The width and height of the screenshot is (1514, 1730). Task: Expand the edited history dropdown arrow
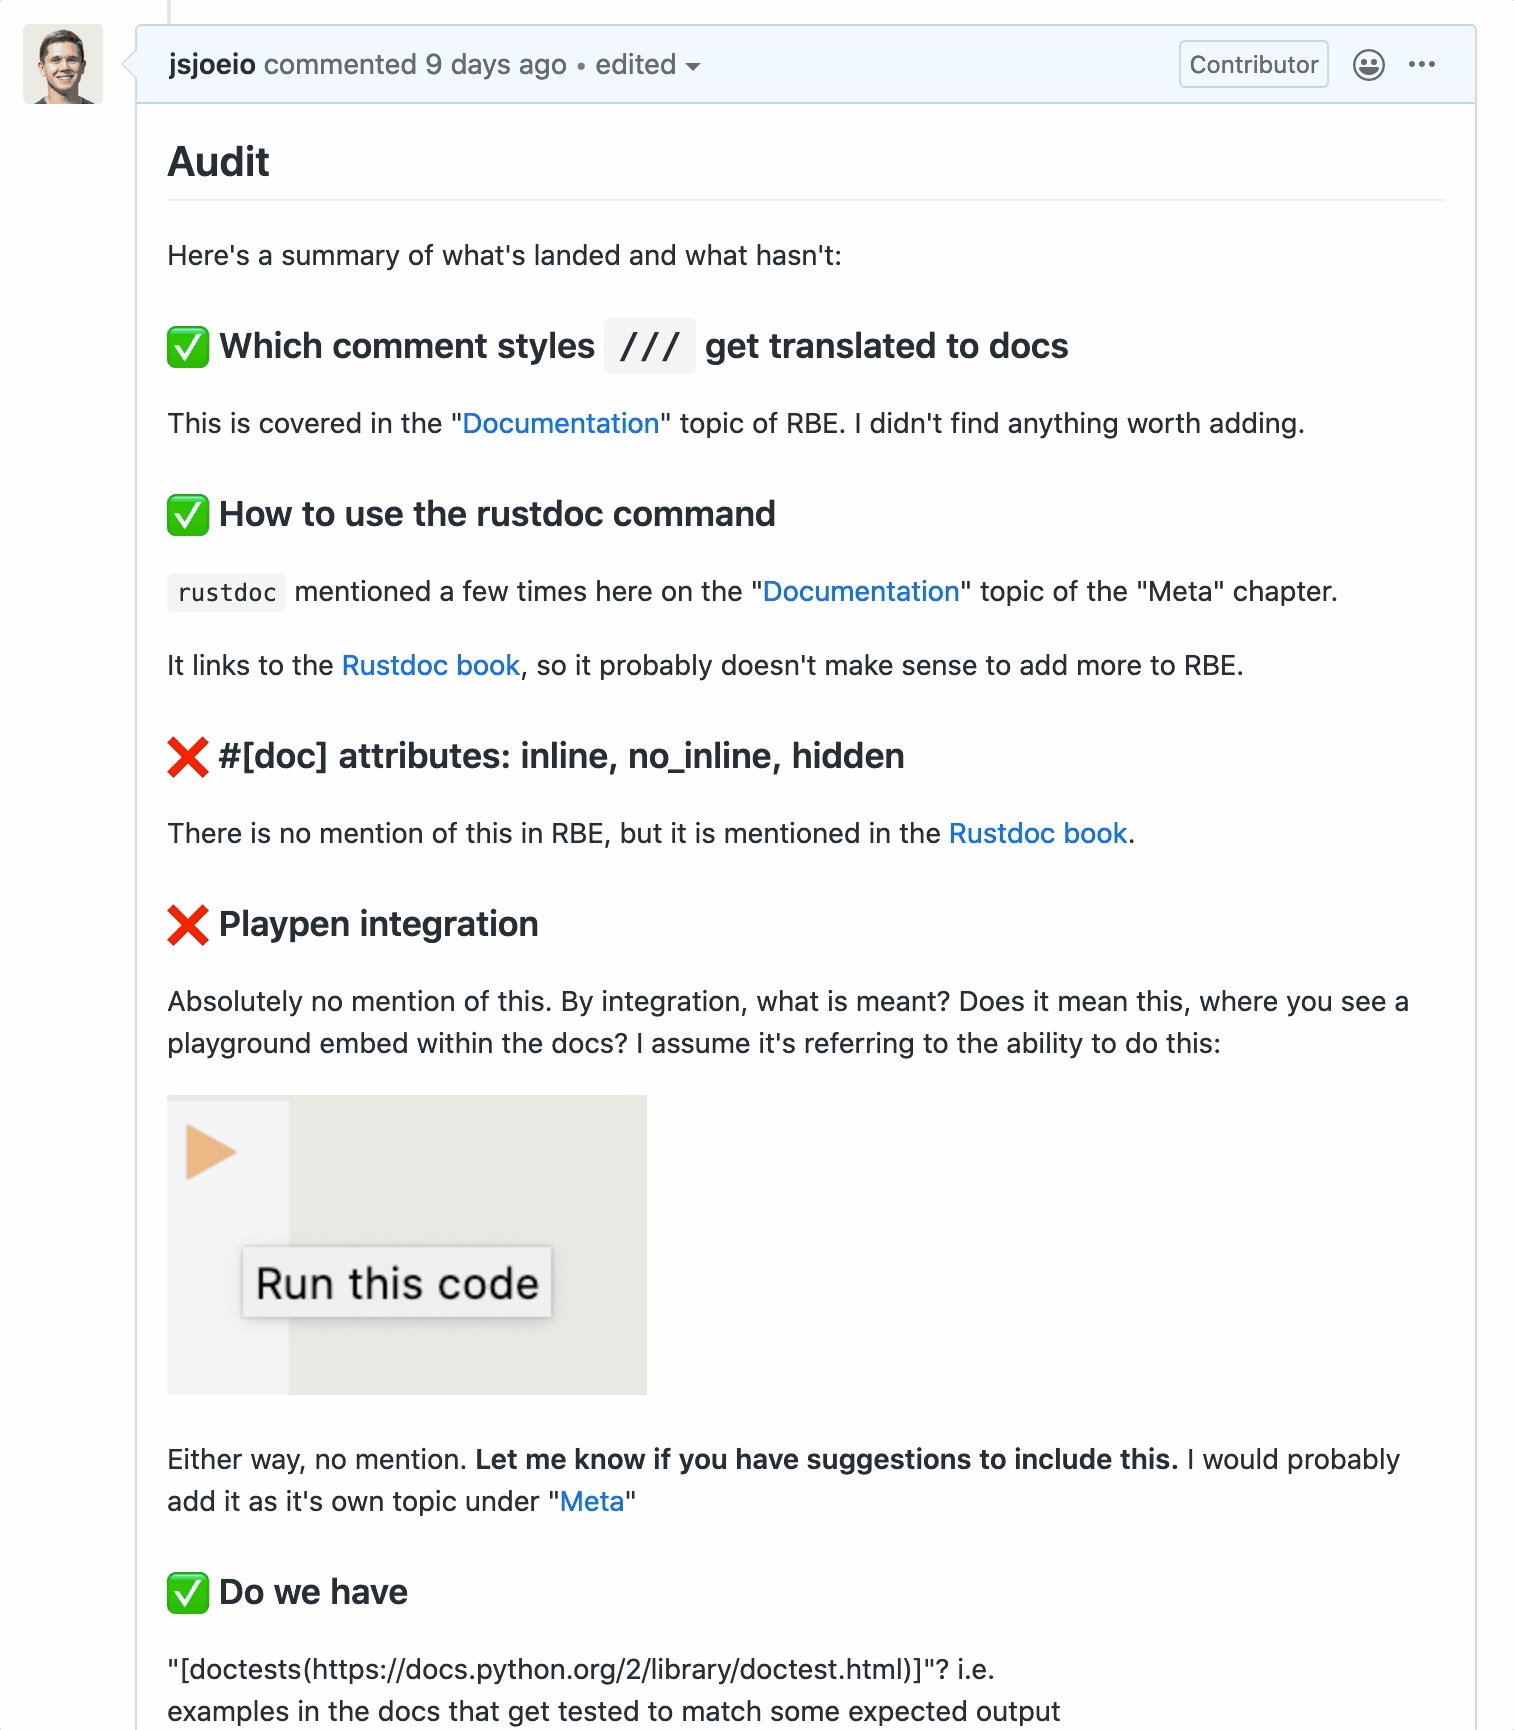pyautogui.click(x=693, y=67)
